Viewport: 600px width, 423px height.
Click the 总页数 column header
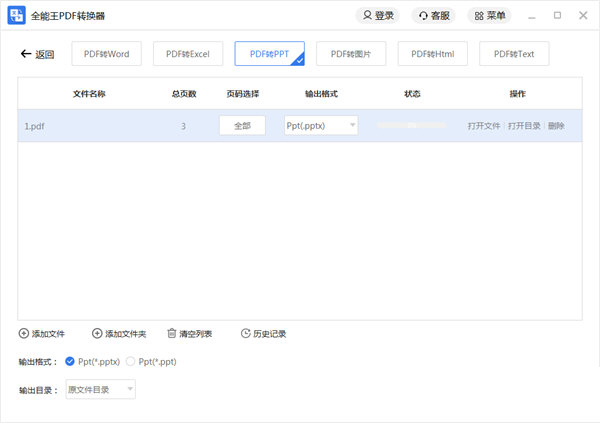(x=184, y=94)
